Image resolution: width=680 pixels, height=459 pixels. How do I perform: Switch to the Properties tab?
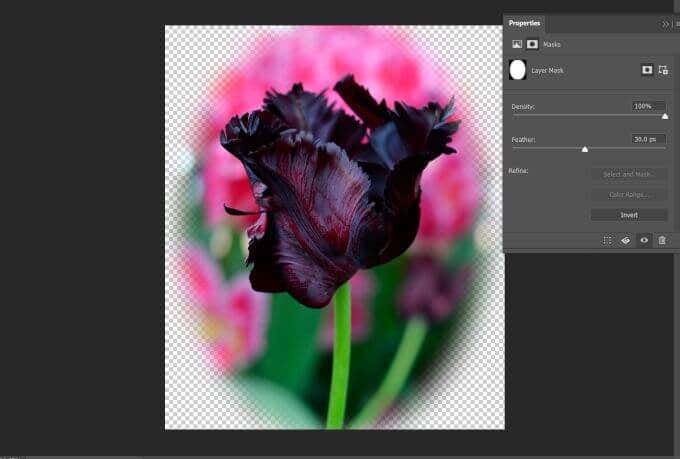tap(524, 23)
